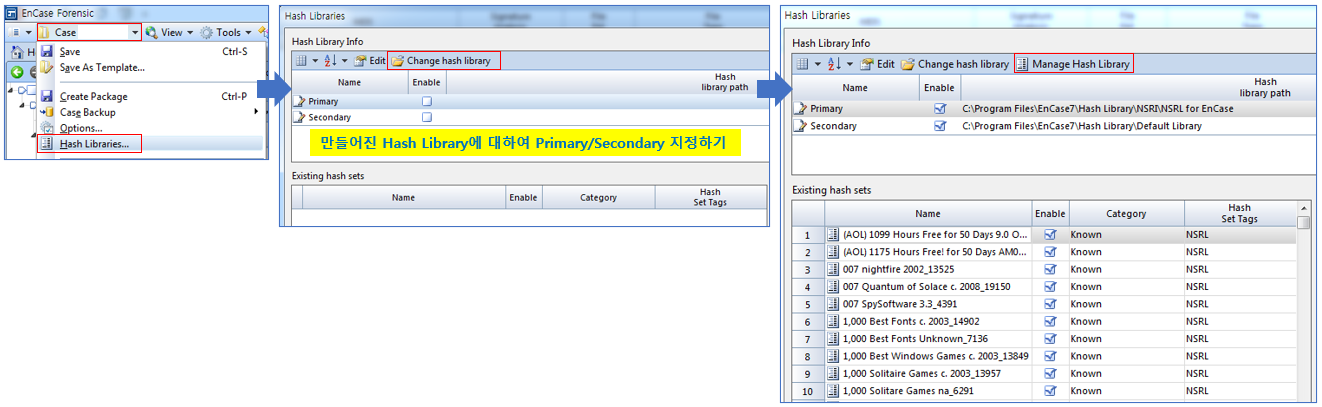Click hash set icon of 1,000 Best Windows Games

pyautogui.click(x=833, y=355)
